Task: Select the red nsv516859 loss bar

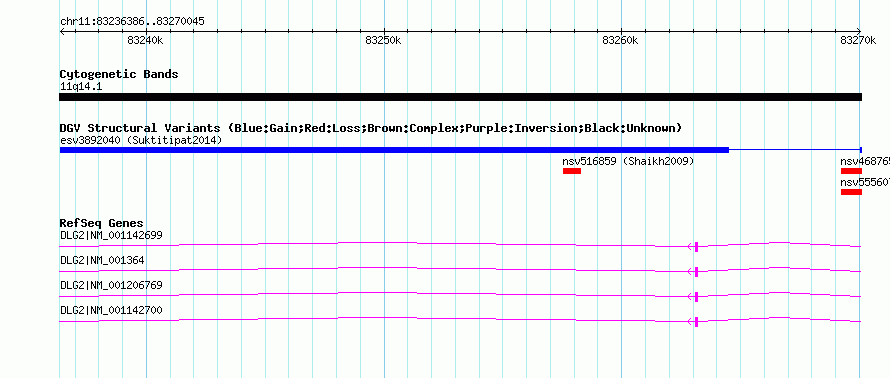Action: tap(572, 171)
